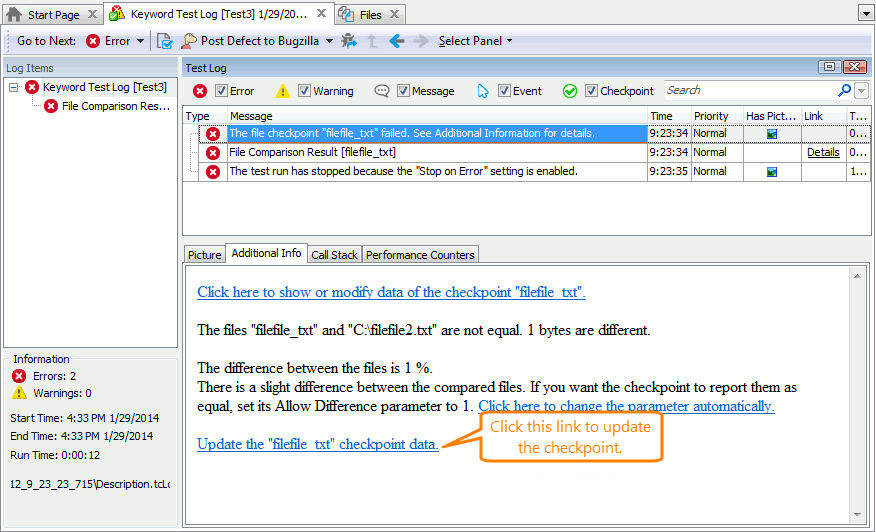This screenshot has width=876, height=532.
Task: Open the Go to Next type dropdown arrow
Action: [140, 41]
